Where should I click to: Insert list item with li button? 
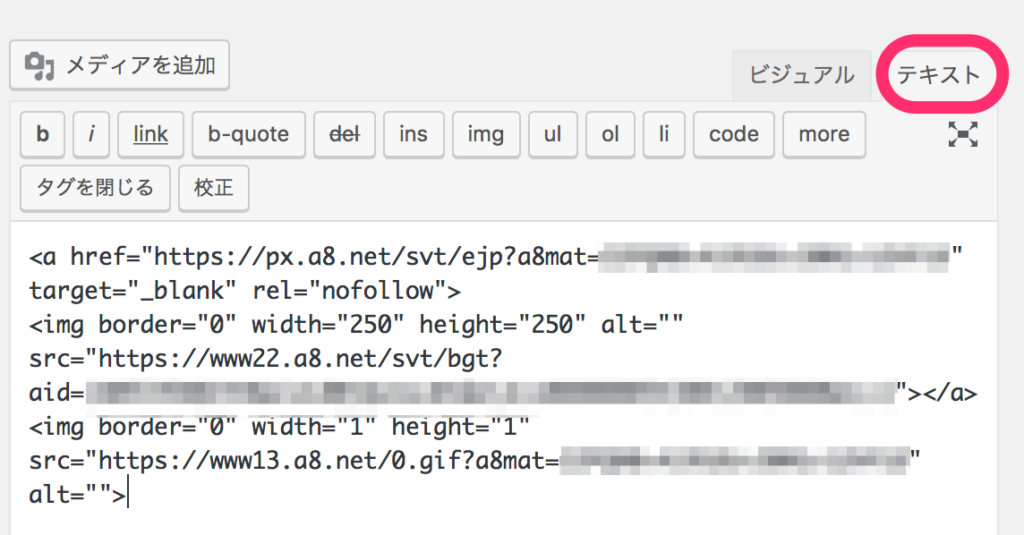click(x=663, y=134)
